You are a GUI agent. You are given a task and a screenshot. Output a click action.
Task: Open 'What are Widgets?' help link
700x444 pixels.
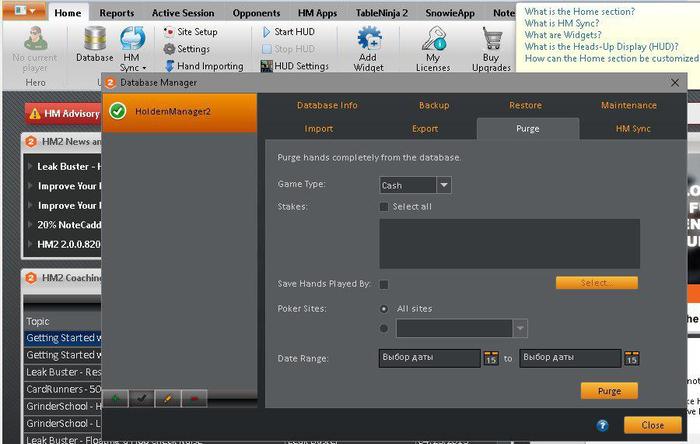(563, 35)
